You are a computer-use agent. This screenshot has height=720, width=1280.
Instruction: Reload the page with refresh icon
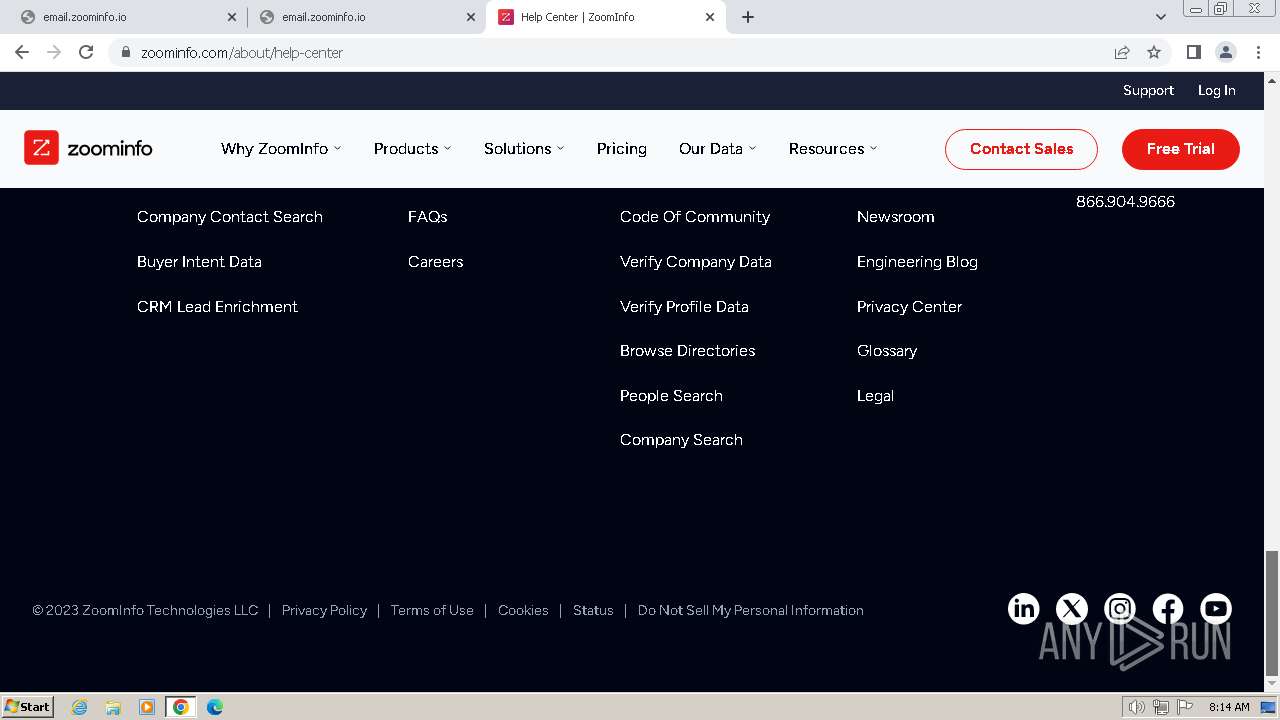86,52
